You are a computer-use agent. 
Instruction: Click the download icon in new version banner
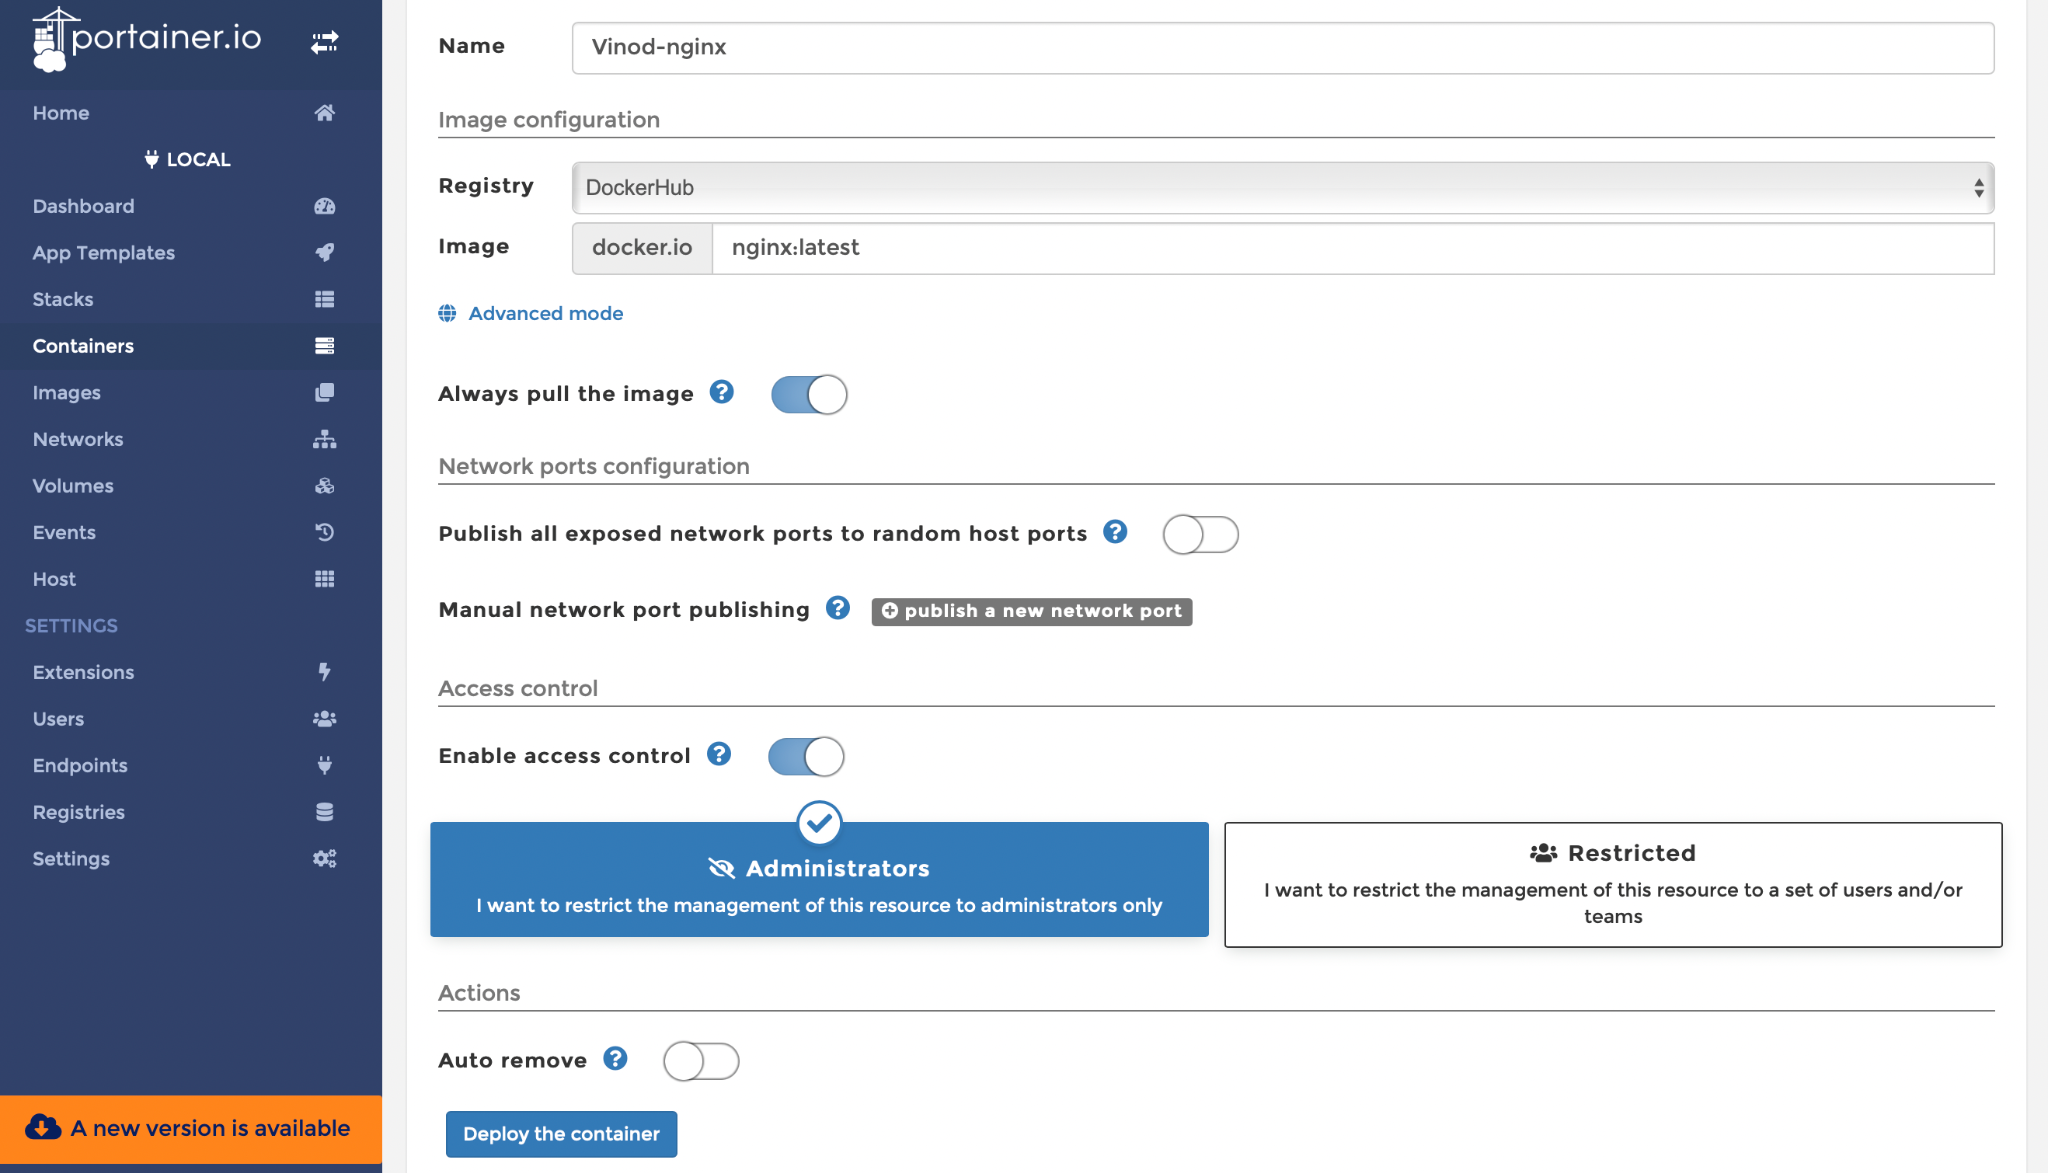(x=42, y=1128)
